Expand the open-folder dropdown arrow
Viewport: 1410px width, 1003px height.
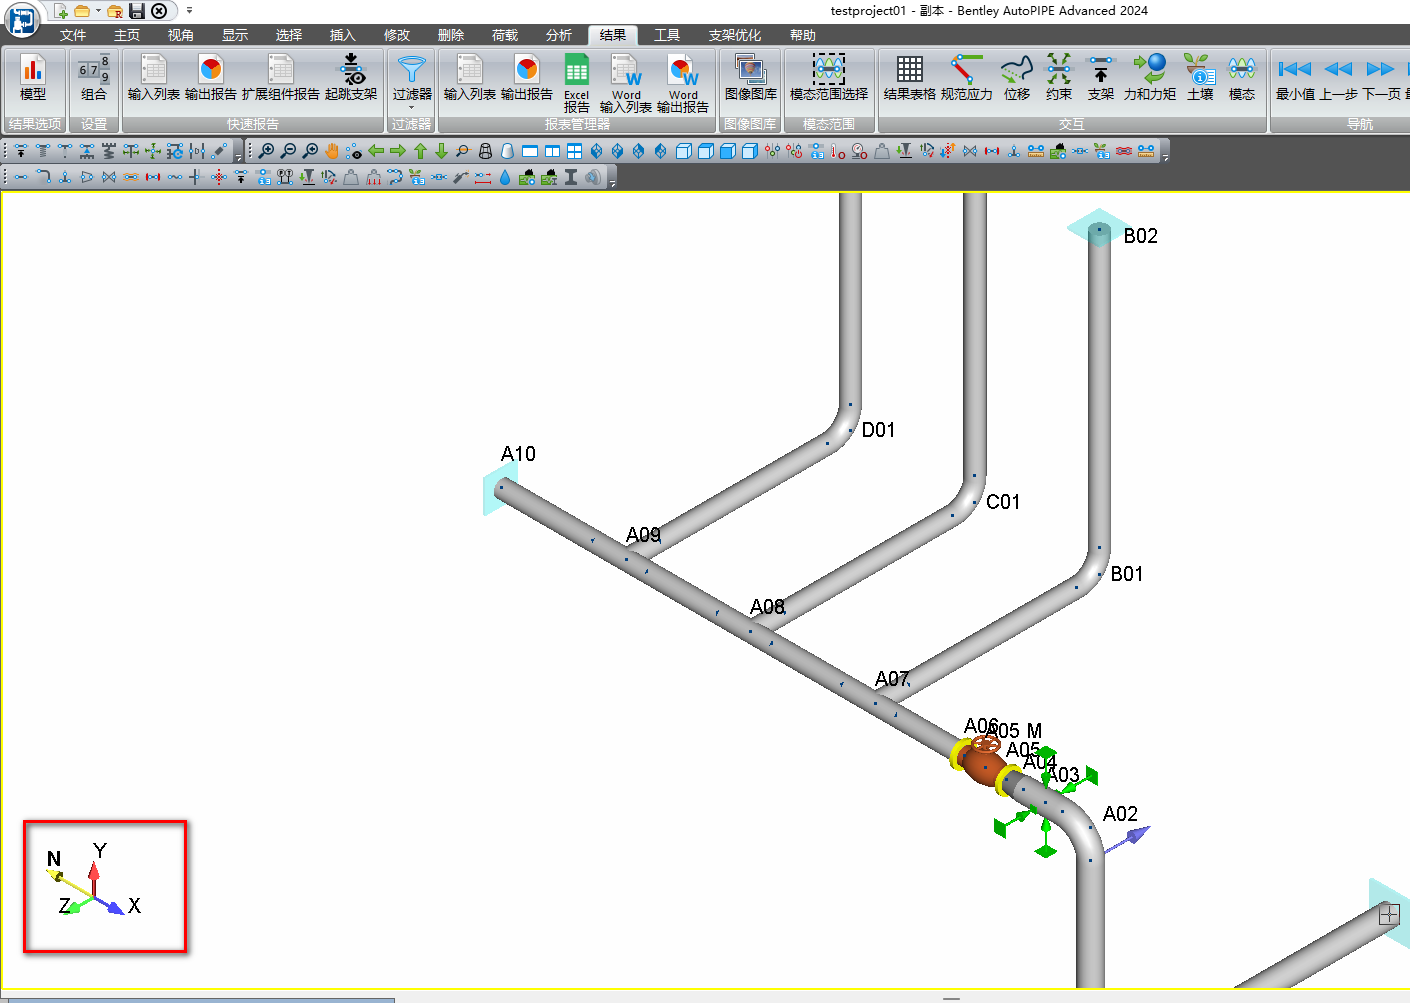point(98,11)
